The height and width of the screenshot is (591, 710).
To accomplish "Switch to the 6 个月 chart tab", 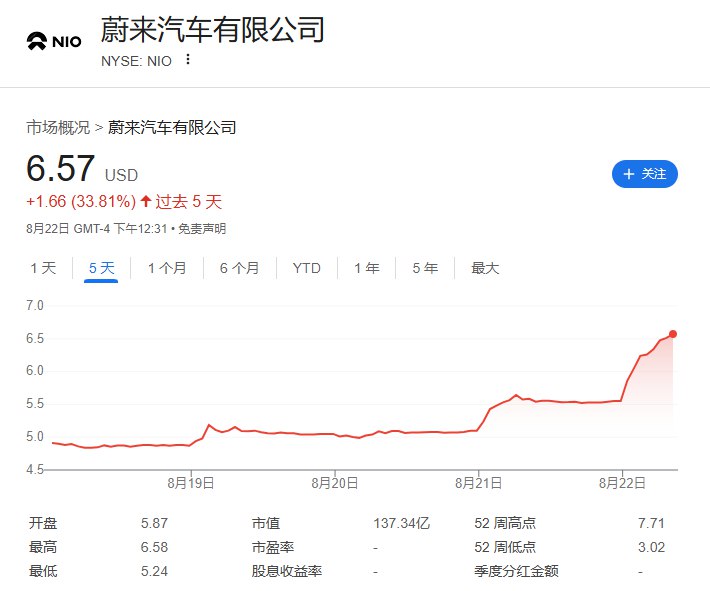I will [x=239, y=268].
